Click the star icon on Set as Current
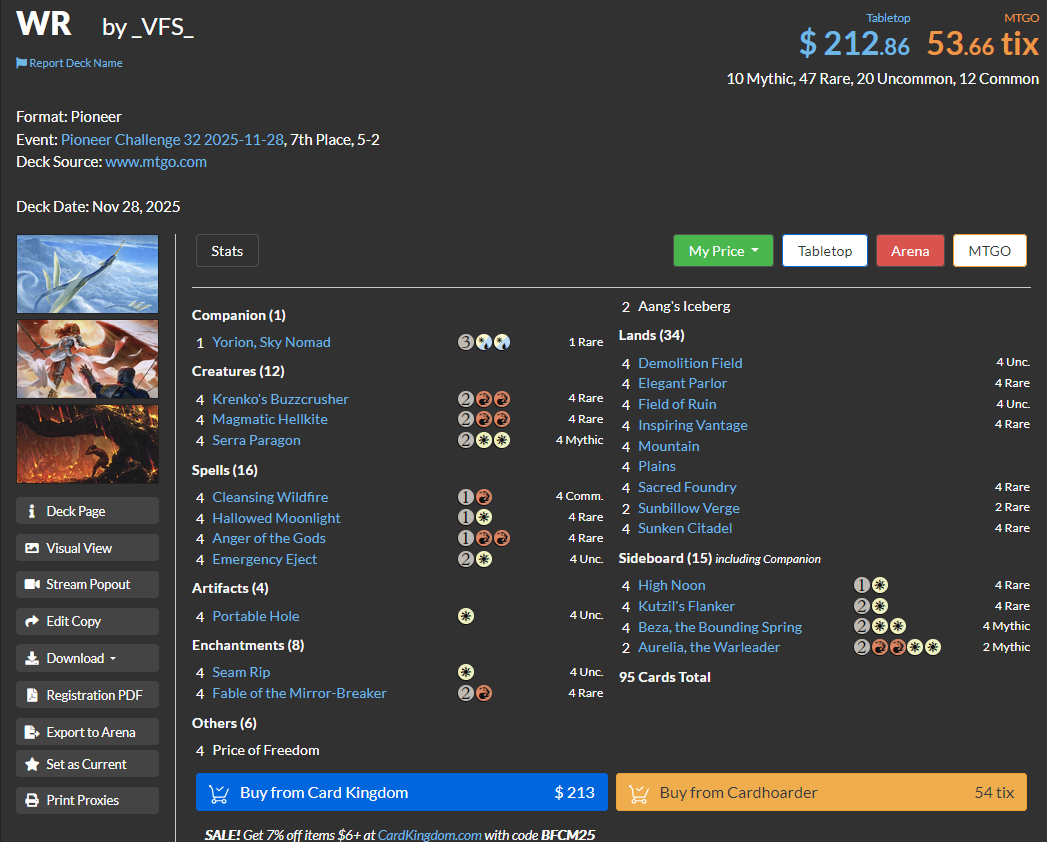The image size is (1047, 842). coord(31,764)
